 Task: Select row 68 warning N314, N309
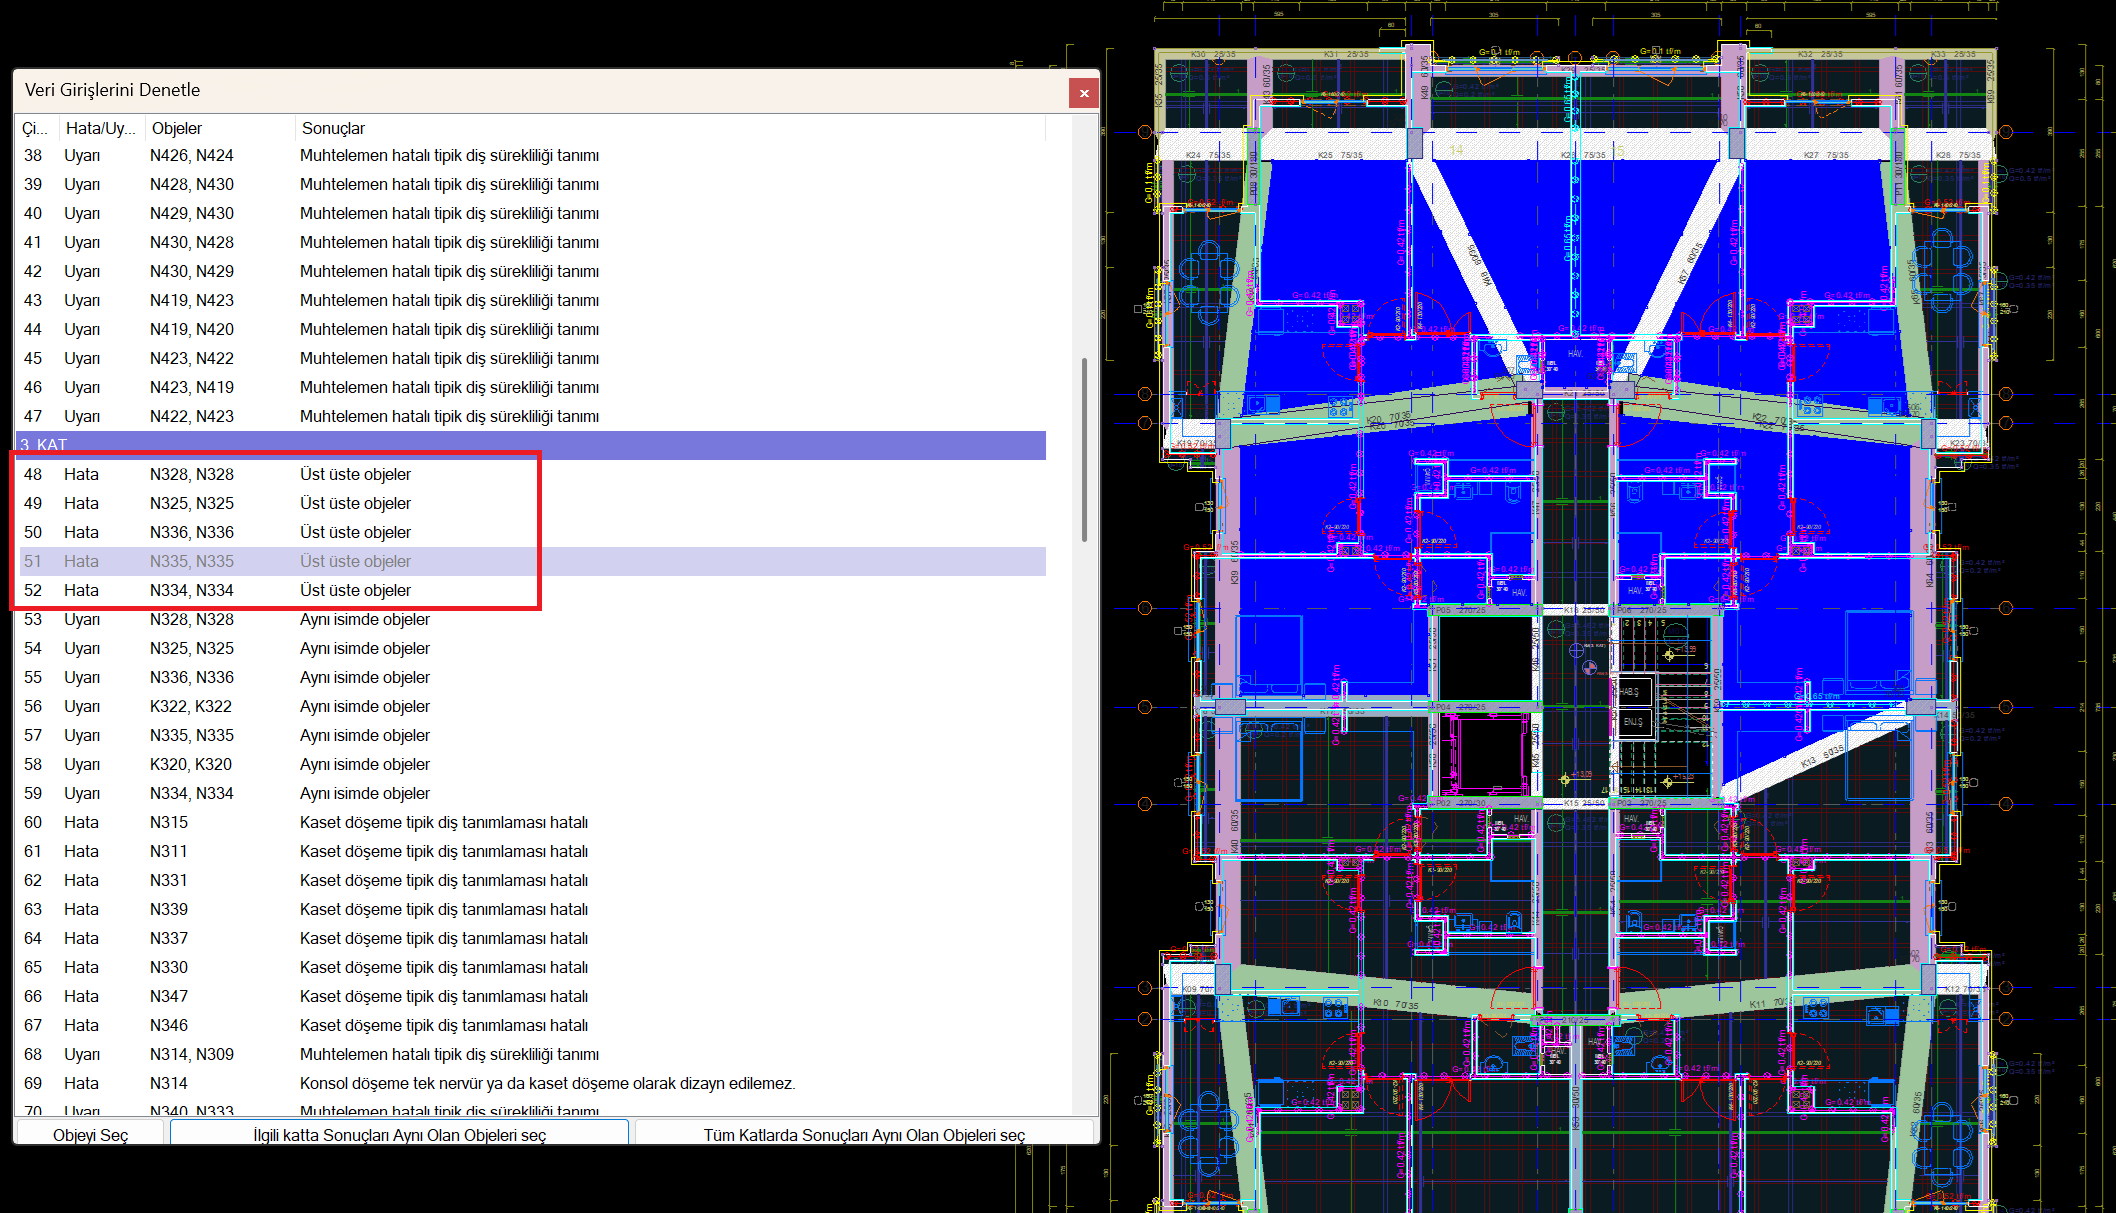[x=192, y=1054]
